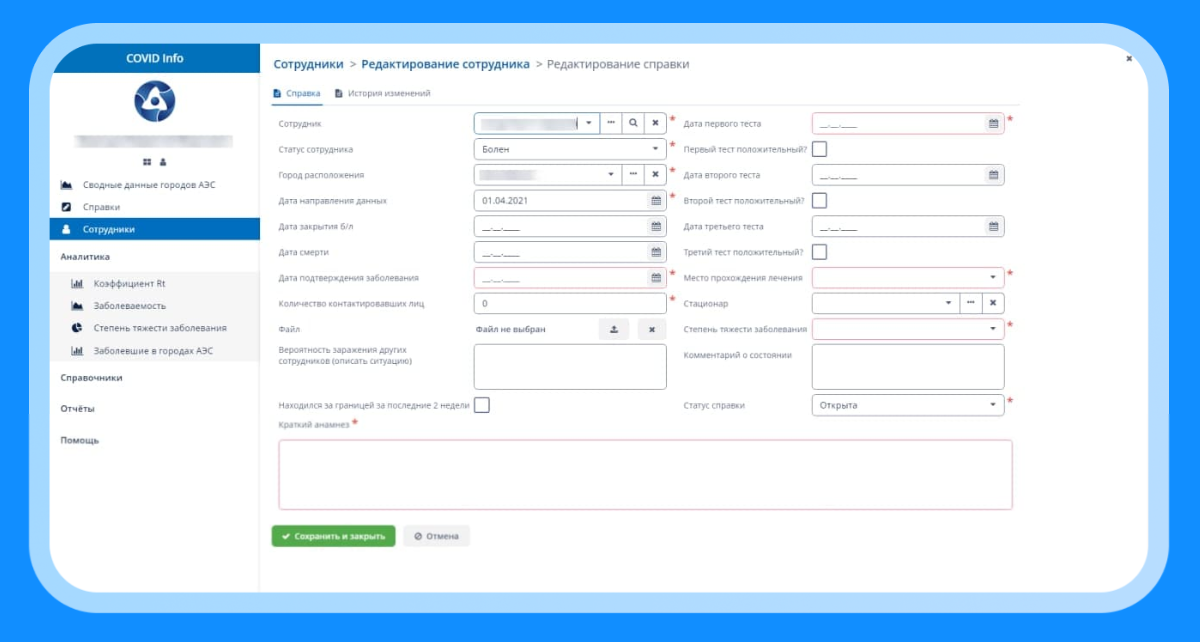Screen dimensions: 1200x642
Task: Remove selected file with X button
Action: (x=652, y=329)
